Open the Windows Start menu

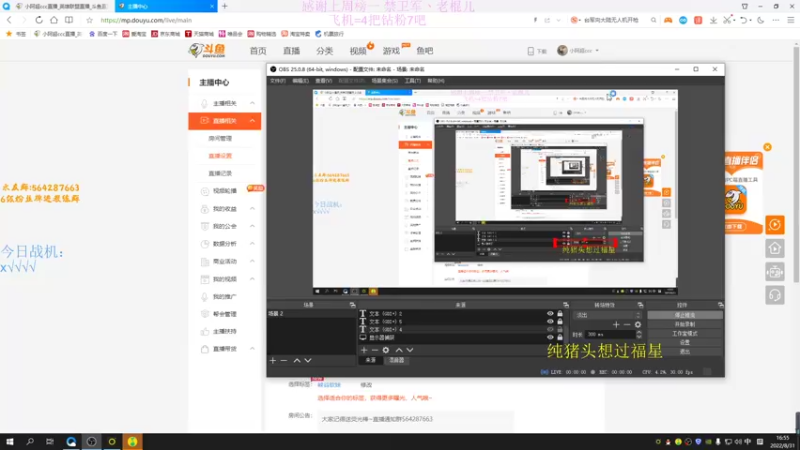[10, 442]
